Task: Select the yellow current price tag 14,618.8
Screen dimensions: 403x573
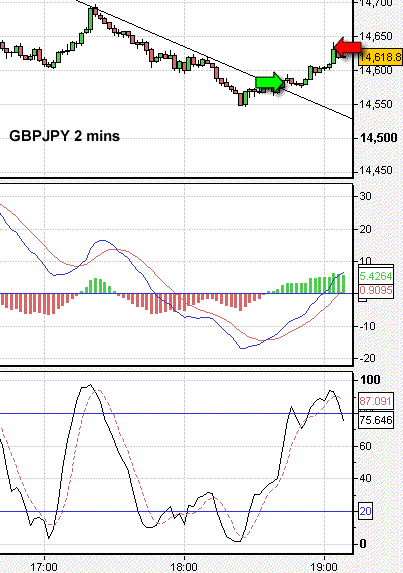Action: click(380, 57)
